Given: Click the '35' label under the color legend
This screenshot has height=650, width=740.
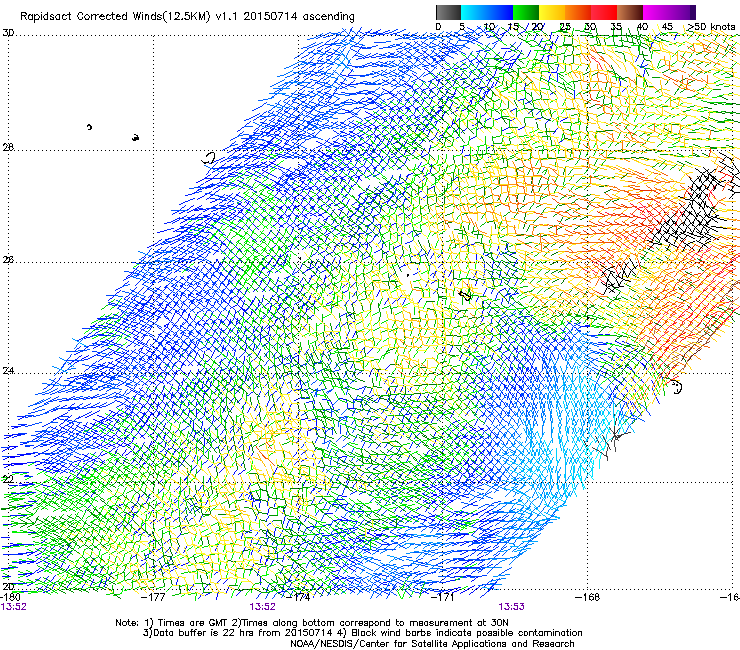Looking at the screenshot, I should [616, 27].
